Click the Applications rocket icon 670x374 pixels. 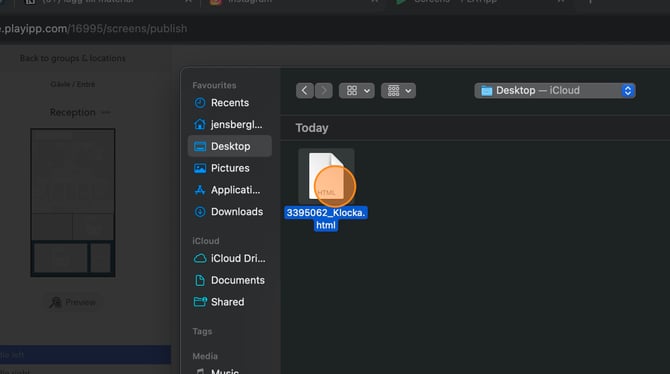coord(200,190)
